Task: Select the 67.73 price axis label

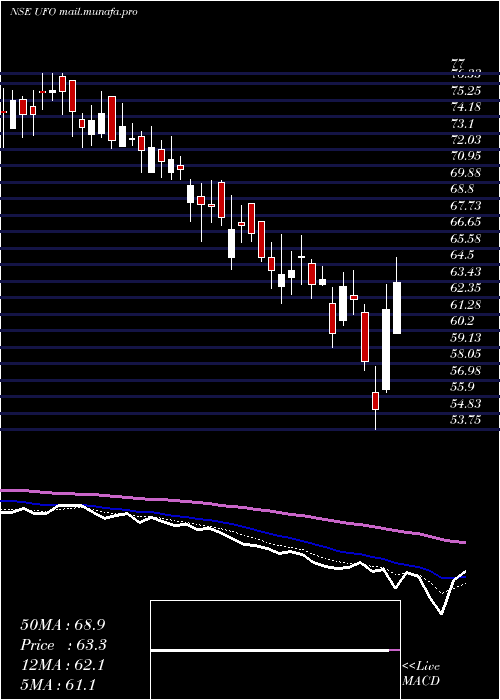Action: 466,206
